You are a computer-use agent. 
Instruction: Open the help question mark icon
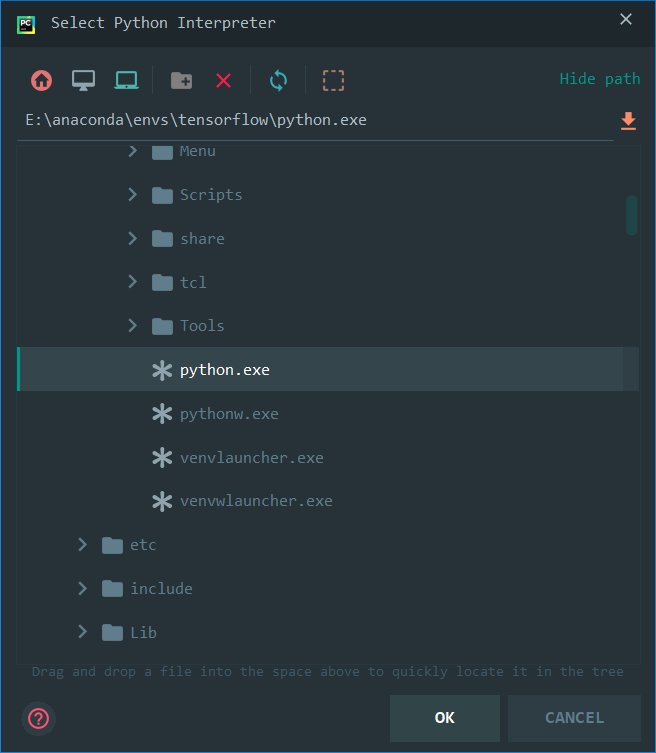tap(38, 718)
